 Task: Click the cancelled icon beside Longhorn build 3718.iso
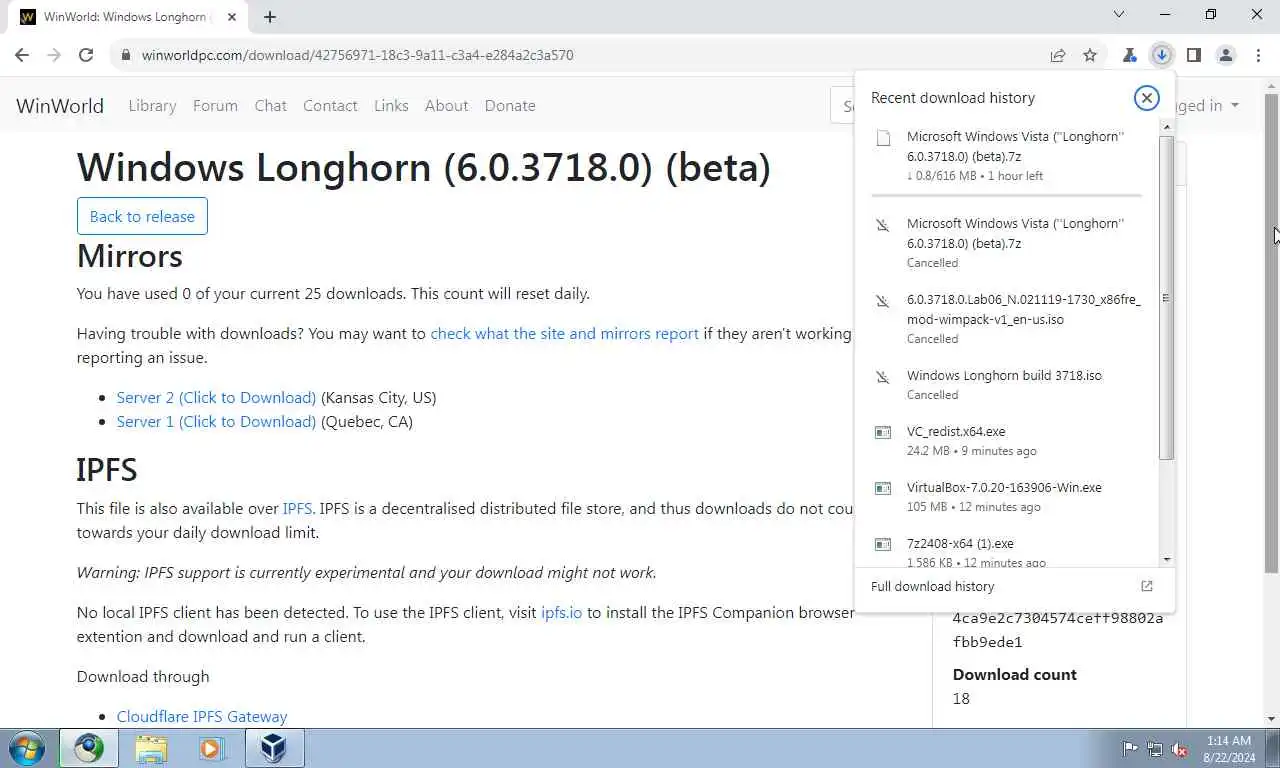pyautogui.click(x=882, y=377)
